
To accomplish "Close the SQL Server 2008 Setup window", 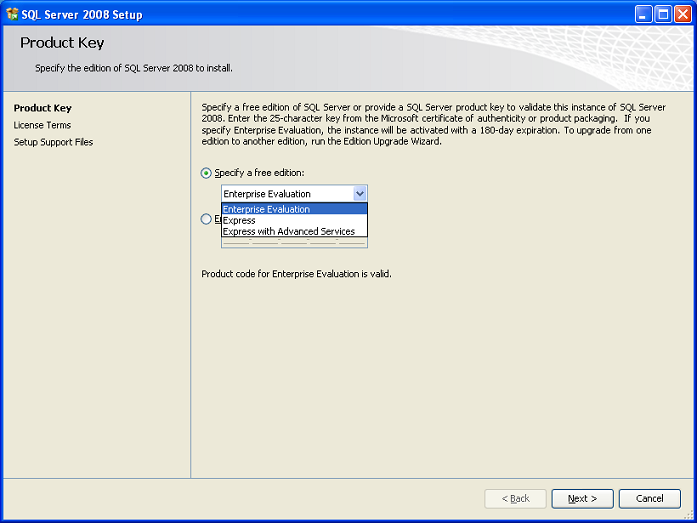I will point(682,14).
